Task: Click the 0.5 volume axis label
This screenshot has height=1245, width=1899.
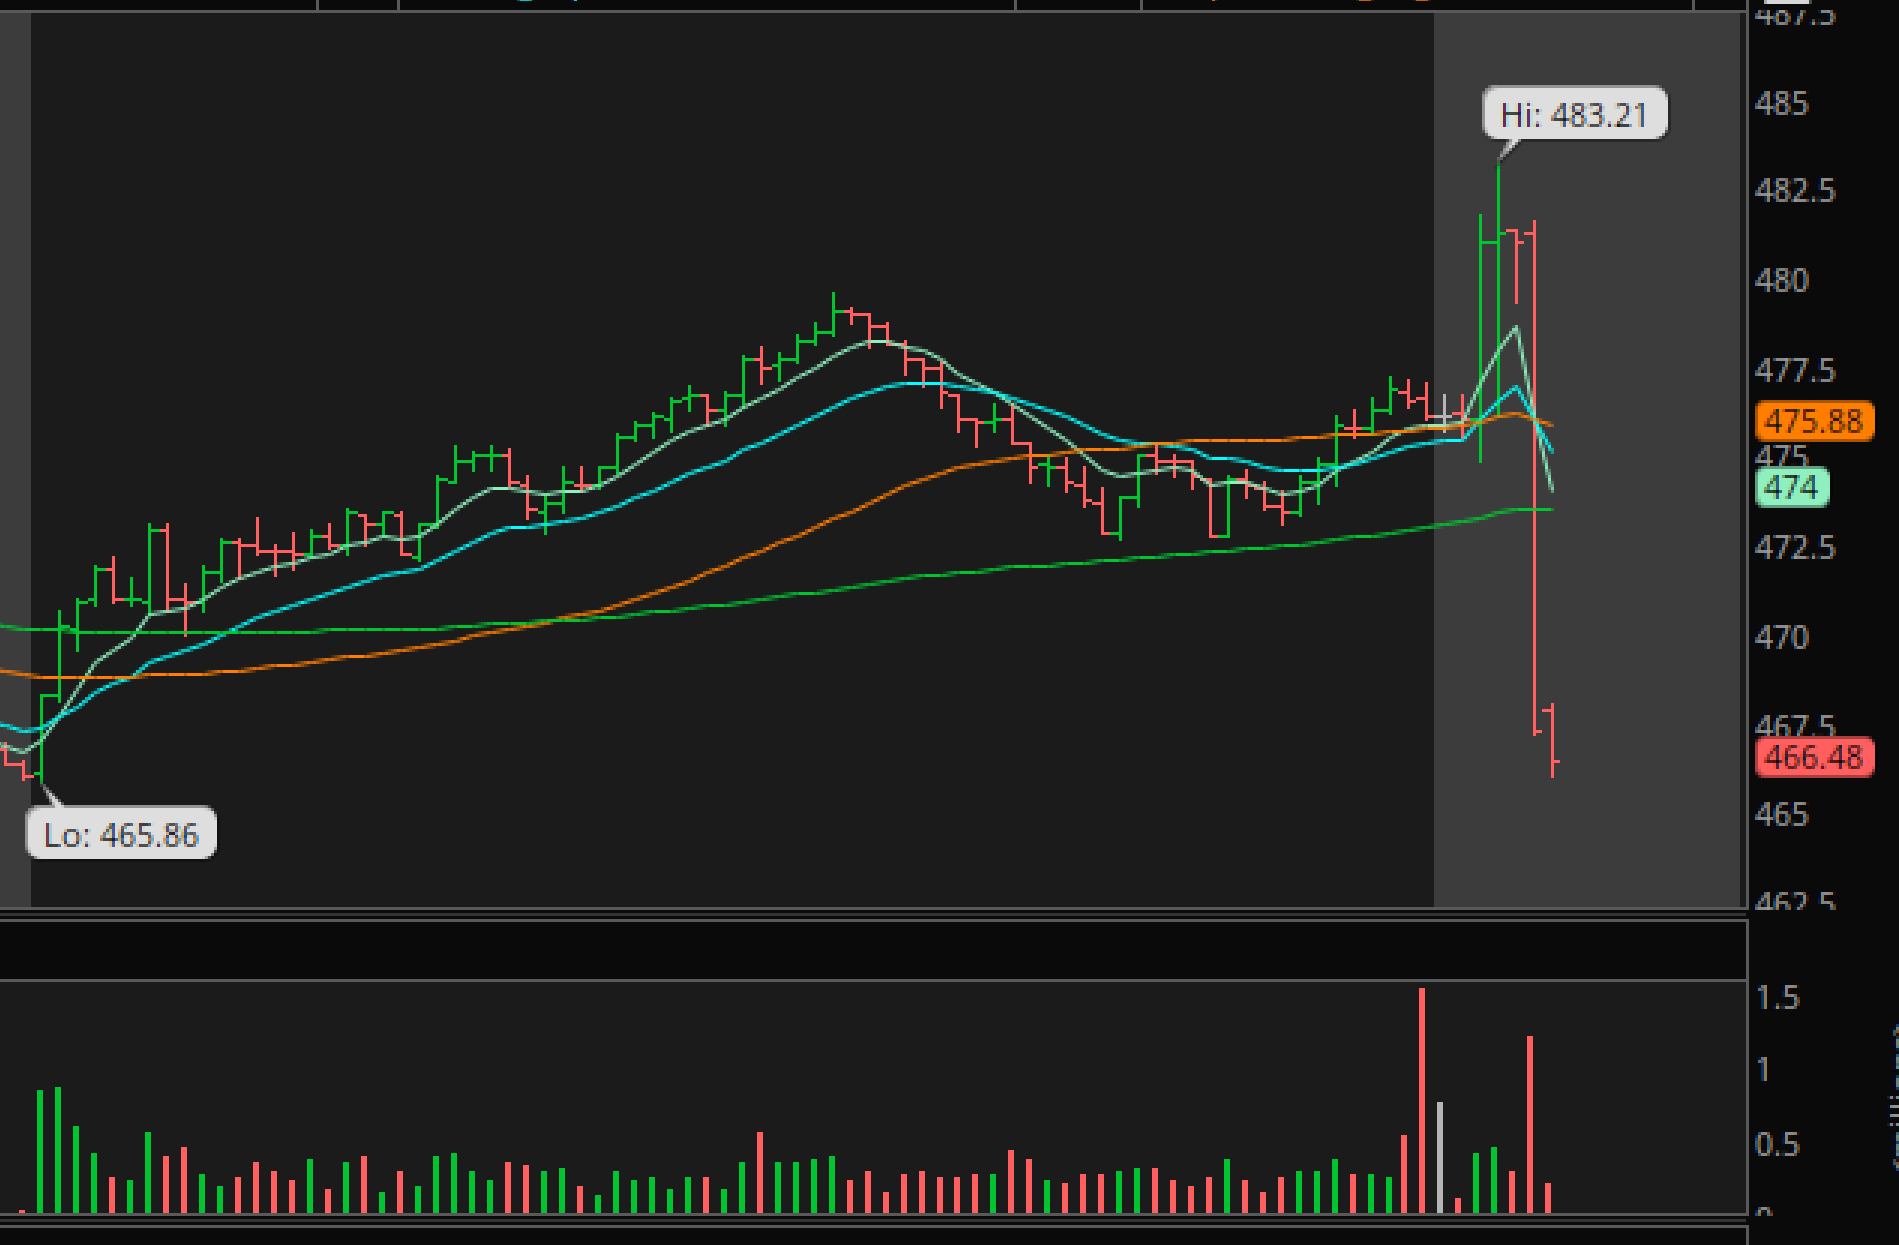Action: (x=1778, y=1145)
